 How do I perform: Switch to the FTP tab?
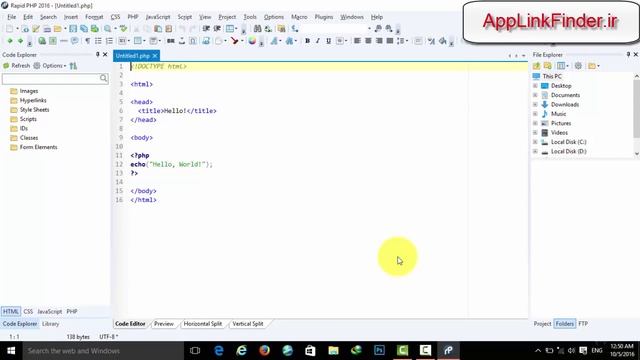click(x=583, y=324)
